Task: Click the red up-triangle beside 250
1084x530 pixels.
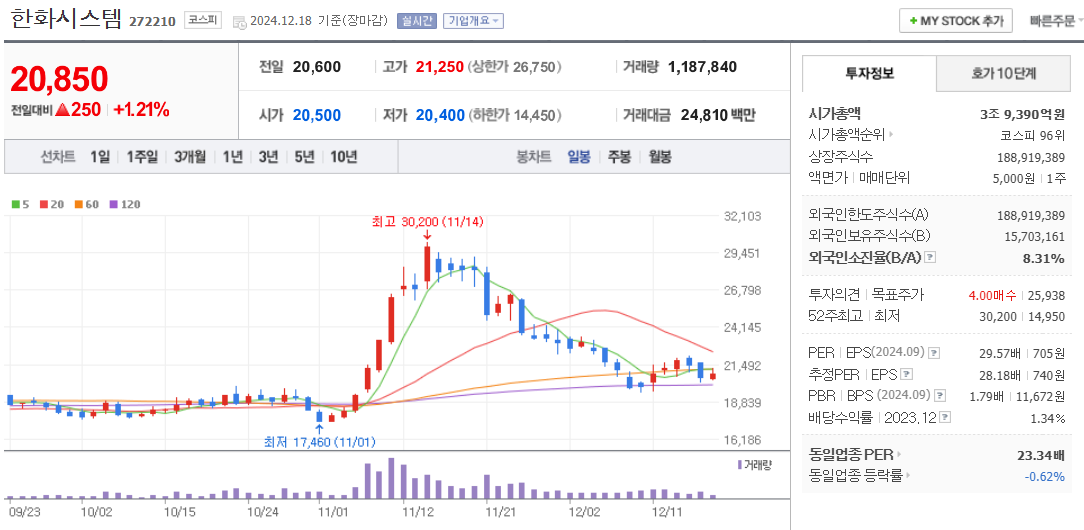Action: click(63, 109)
